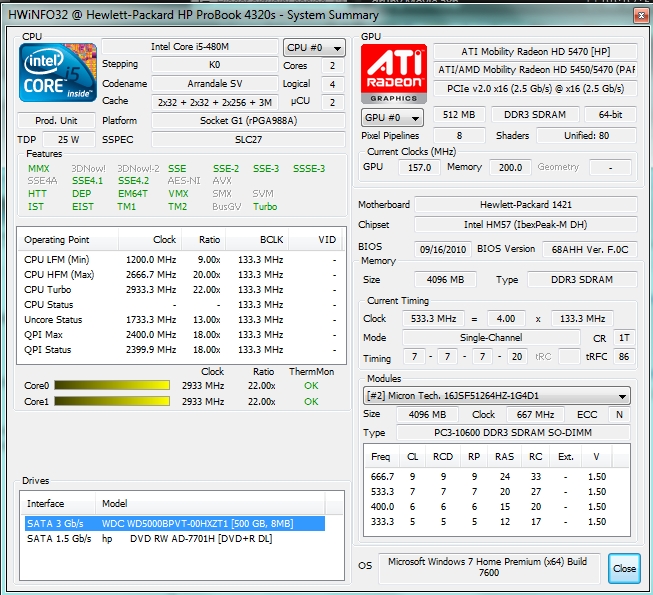Click the ATI Mobility Radeon HD 5470 [HP] field
The width and height of the screenshot is (653, 595).
(x=536, y=52)
